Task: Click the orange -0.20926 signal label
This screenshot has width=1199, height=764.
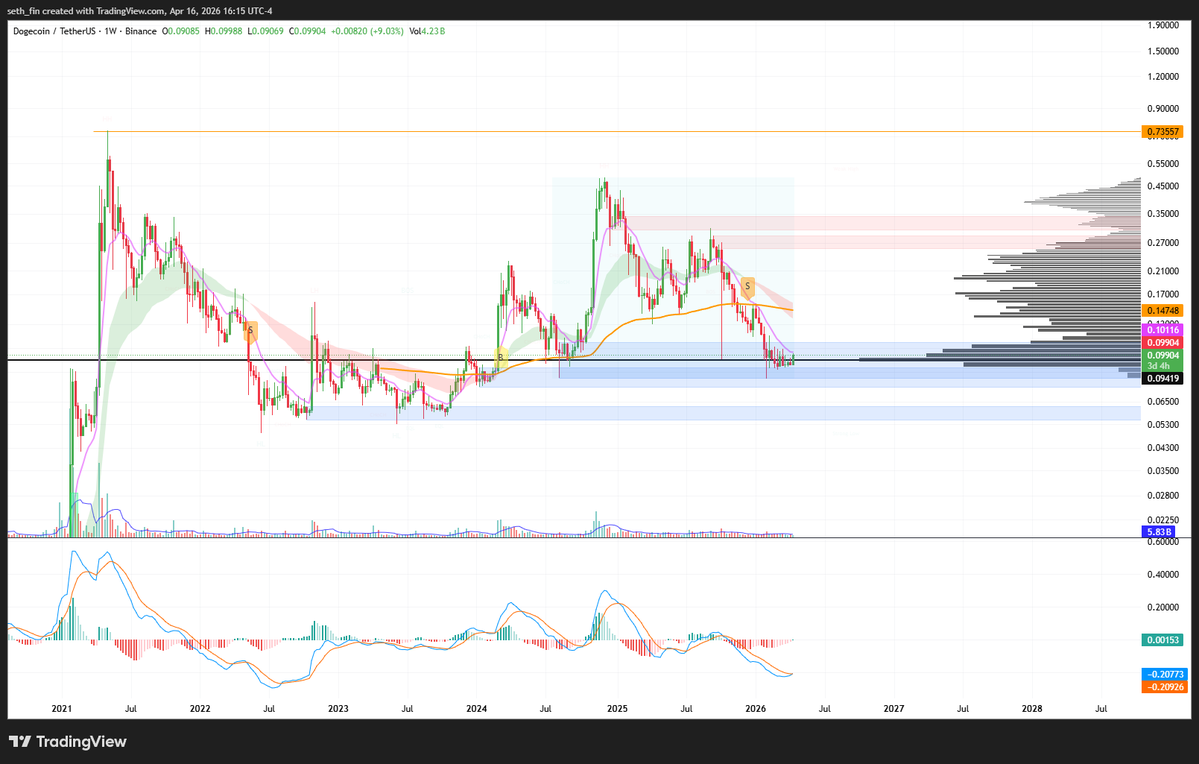Action: click(1164, 687)
